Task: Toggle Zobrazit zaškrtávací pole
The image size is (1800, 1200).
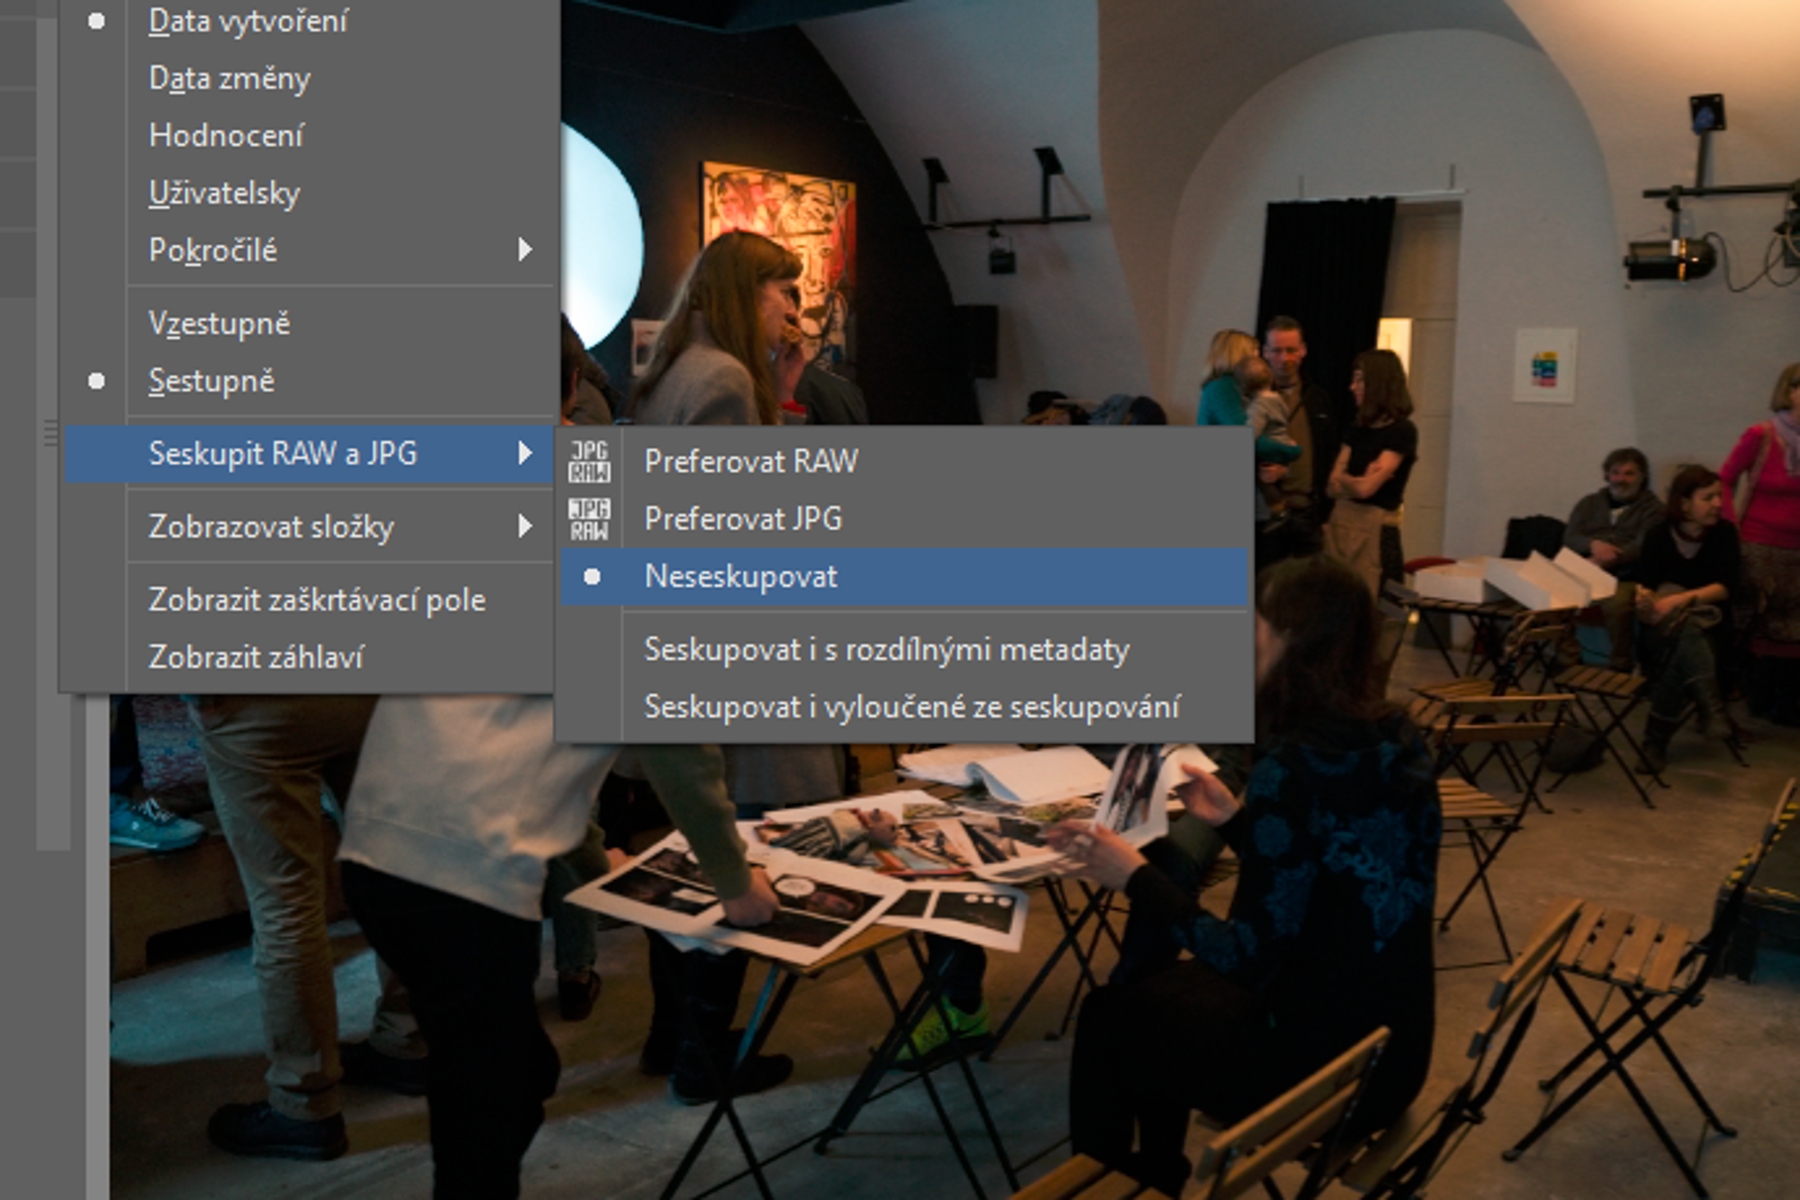Action: coord(317,600)
